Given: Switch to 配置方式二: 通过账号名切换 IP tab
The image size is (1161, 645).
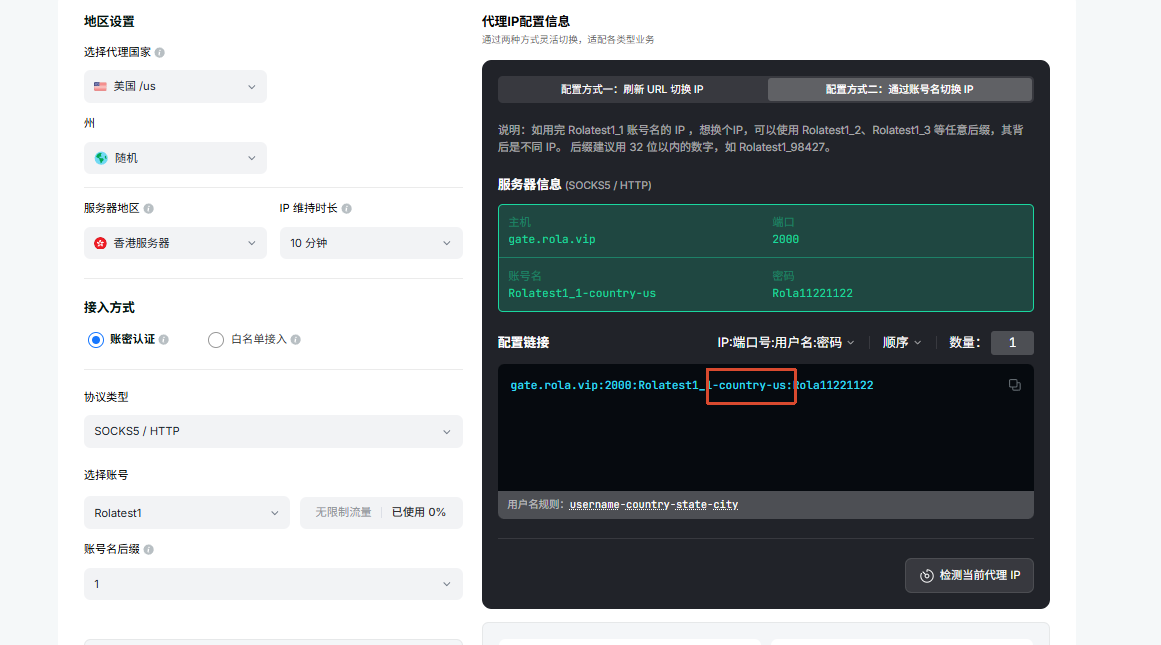Looking at the screenshot, I should 900,90.
